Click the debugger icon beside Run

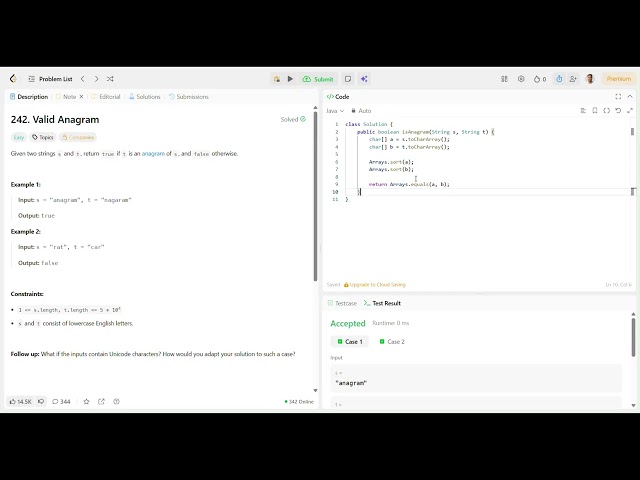click(x=277, y=79)
